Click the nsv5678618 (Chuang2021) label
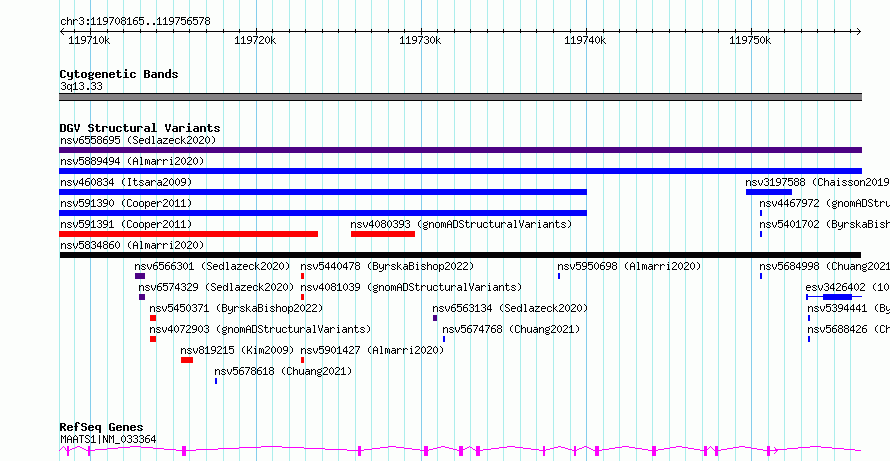Screen dimensions: 890x461 283,371
